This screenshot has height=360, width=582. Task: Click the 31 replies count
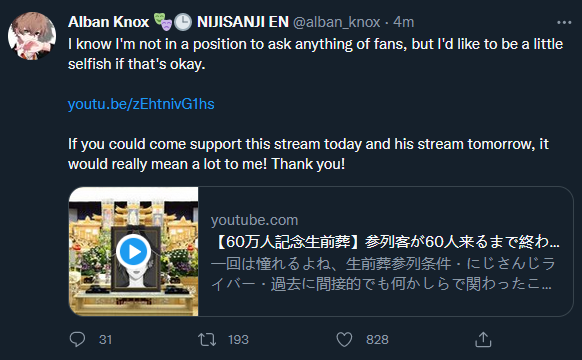point(105,340)
